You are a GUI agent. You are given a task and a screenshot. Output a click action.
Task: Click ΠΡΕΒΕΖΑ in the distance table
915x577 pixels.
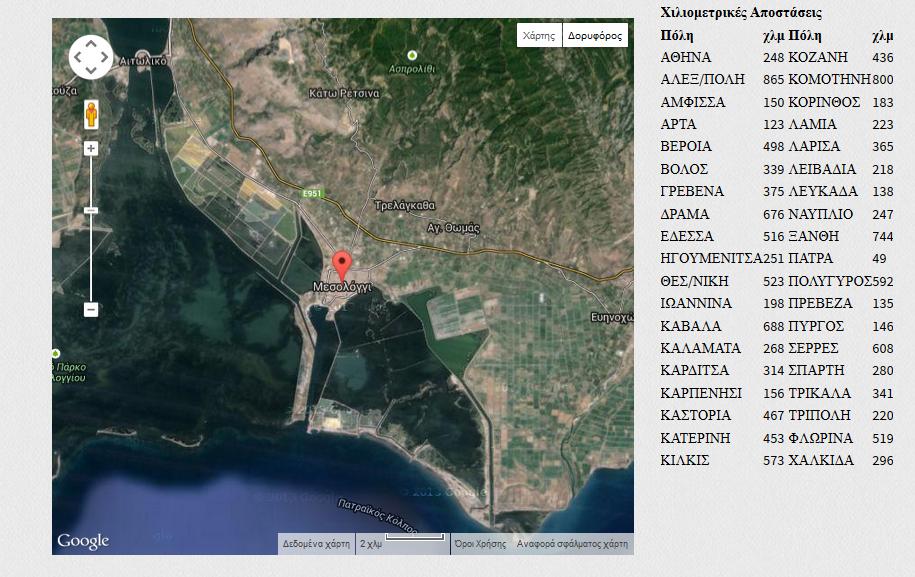coord(820,303)
